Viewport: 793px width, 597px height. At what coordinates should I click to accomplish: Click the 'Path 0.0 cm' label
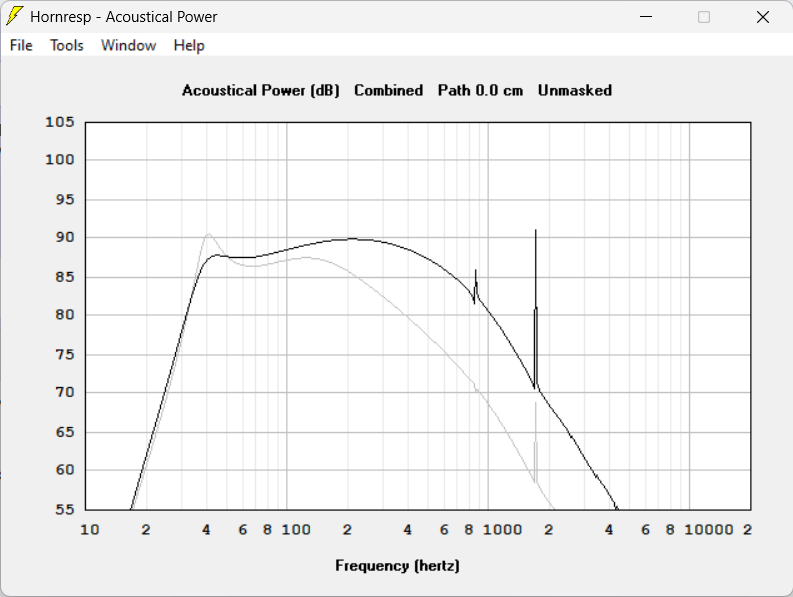(x=480, y=91)
